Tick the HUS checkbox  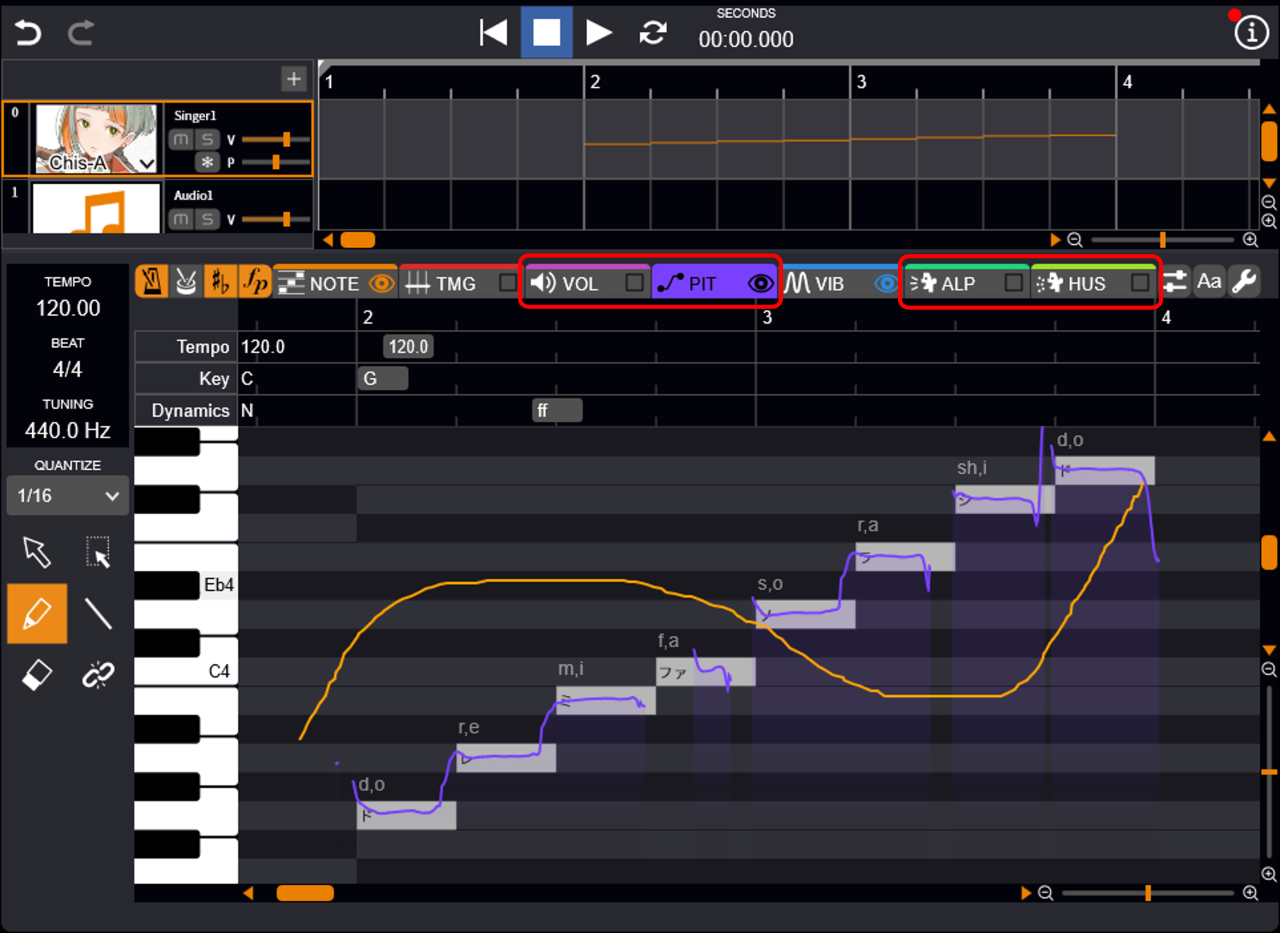click(1140, 283)
